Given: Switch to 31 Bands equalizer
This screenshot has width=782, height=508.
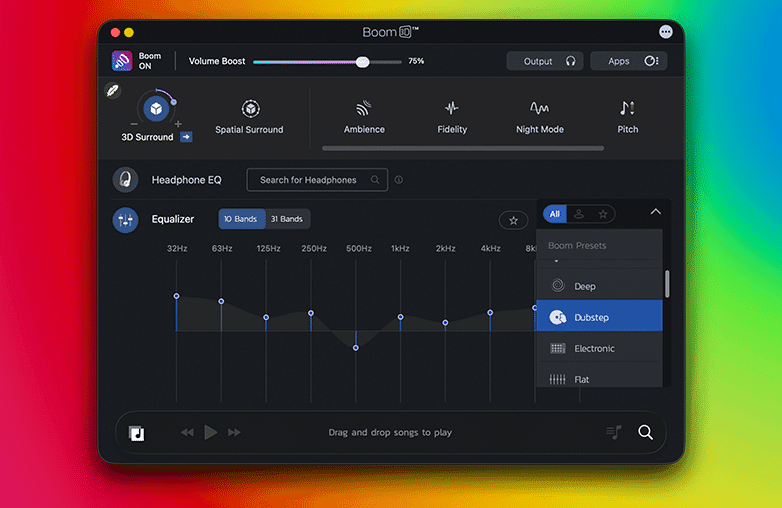Looking at the screenshot, I should (287, 219).
